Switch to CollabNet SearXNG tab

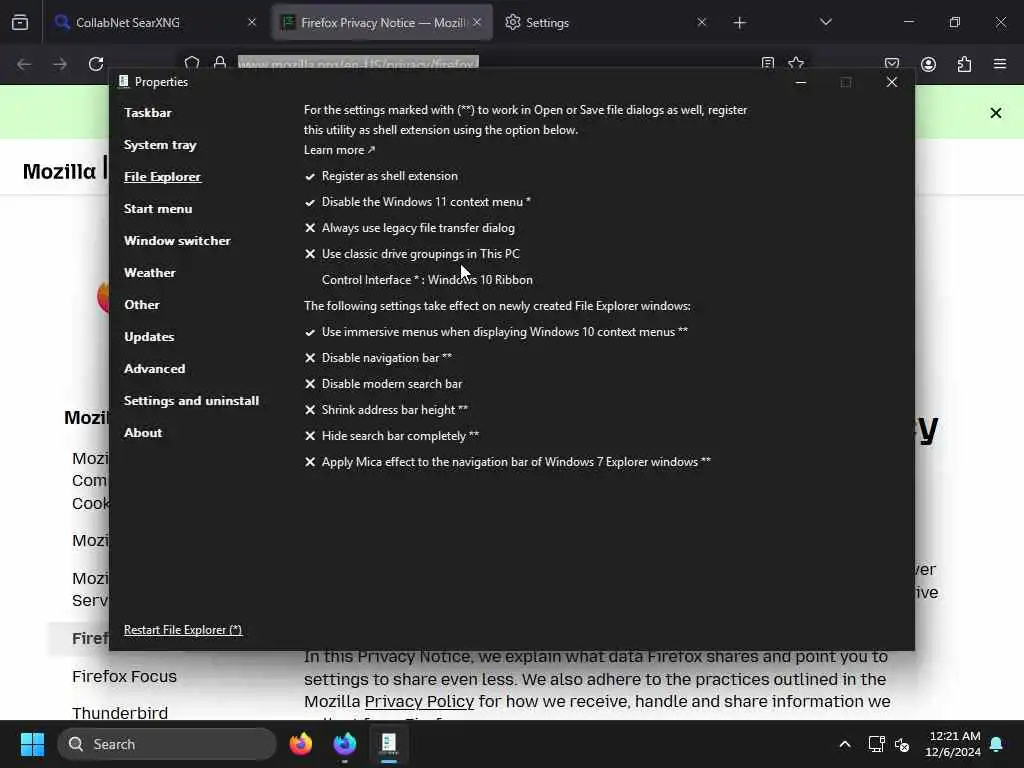155,22
